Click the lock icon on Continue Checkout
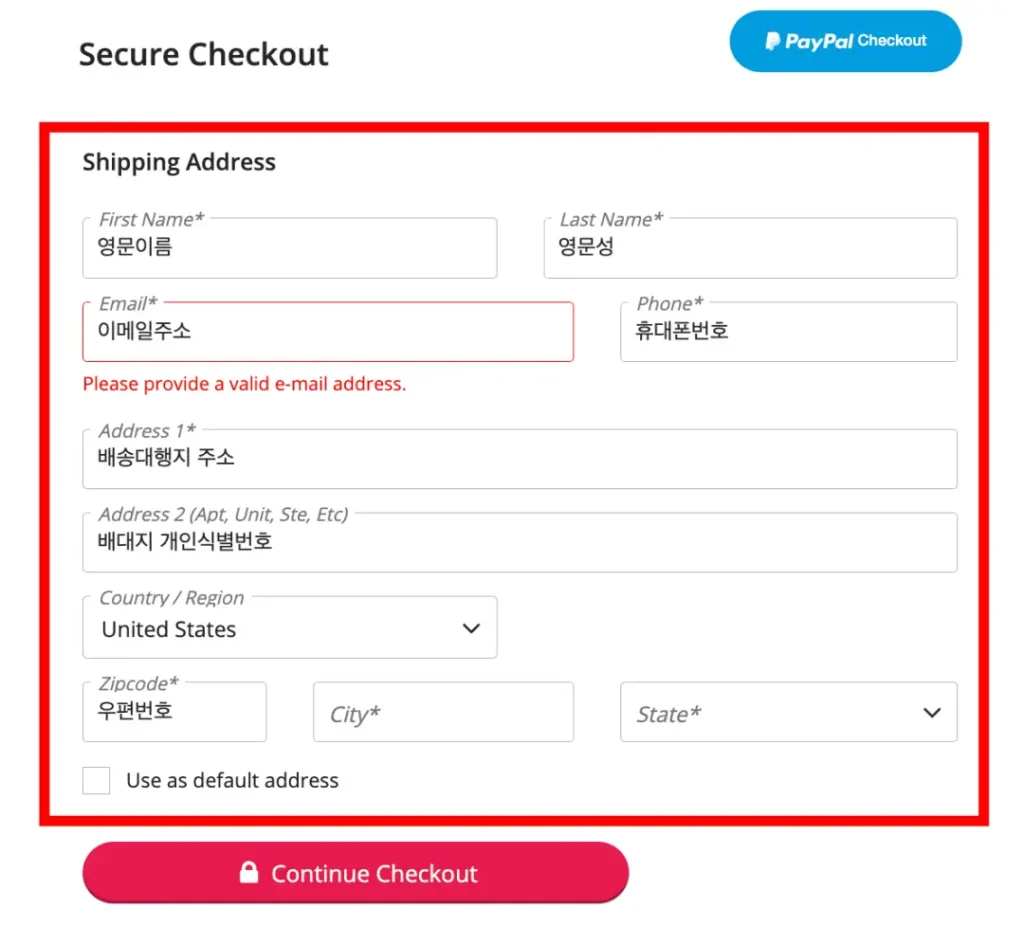Image resolution: width=1024 pixels, height=944 pixels. tap(249, 873)
